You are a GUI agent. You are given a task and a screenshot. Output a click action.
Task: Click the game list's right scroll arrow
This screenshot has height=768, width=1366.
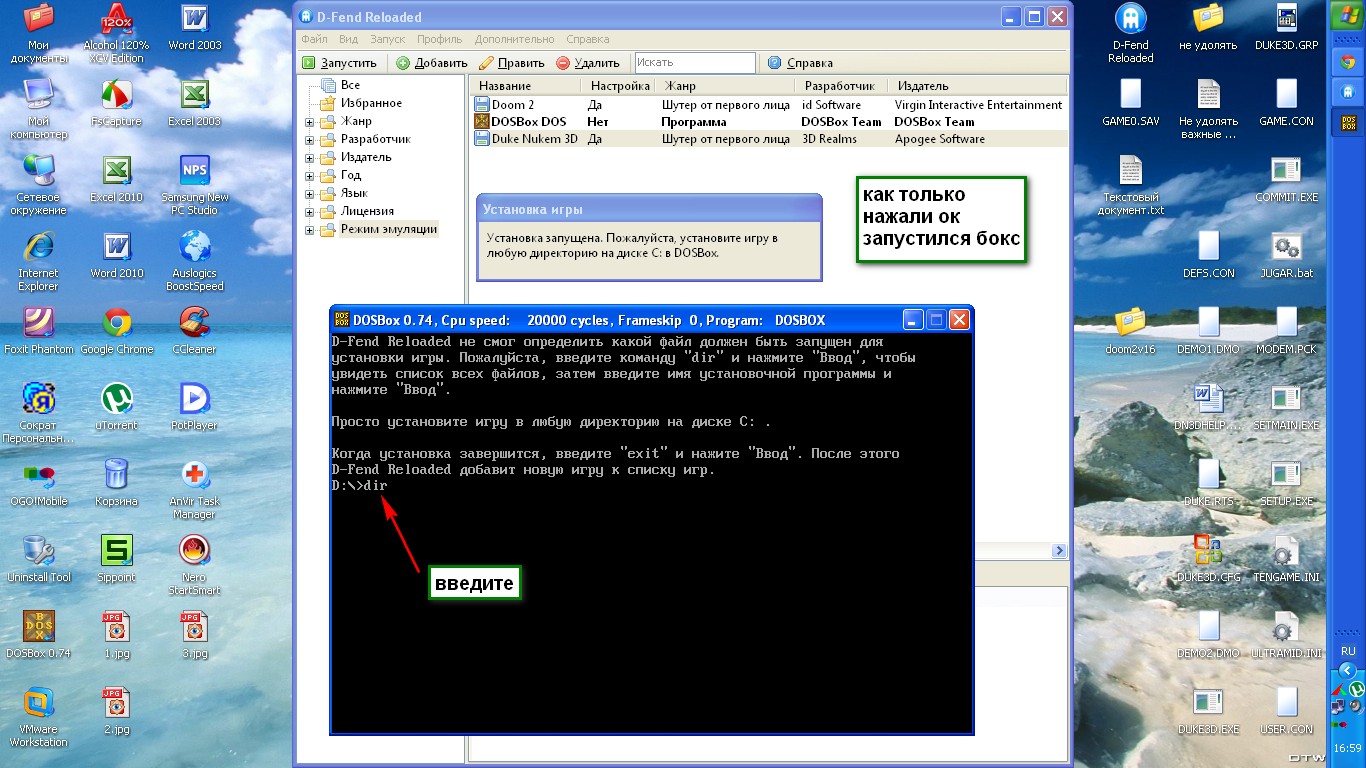1059,551
